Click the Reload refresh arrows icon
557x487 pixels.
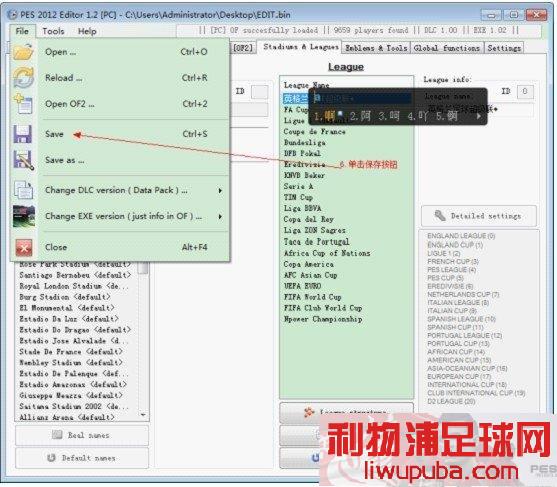pyautogui.click(x=23, y=77)
